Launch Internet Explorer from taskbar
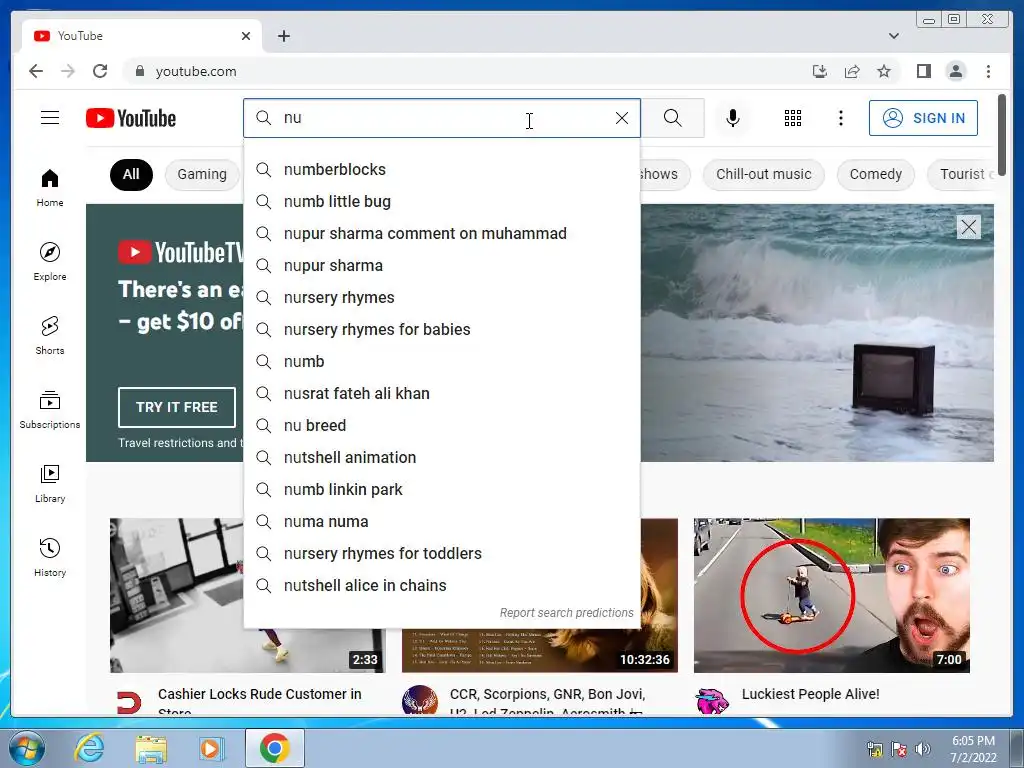 pyautogui.click(x=89, y=748)
